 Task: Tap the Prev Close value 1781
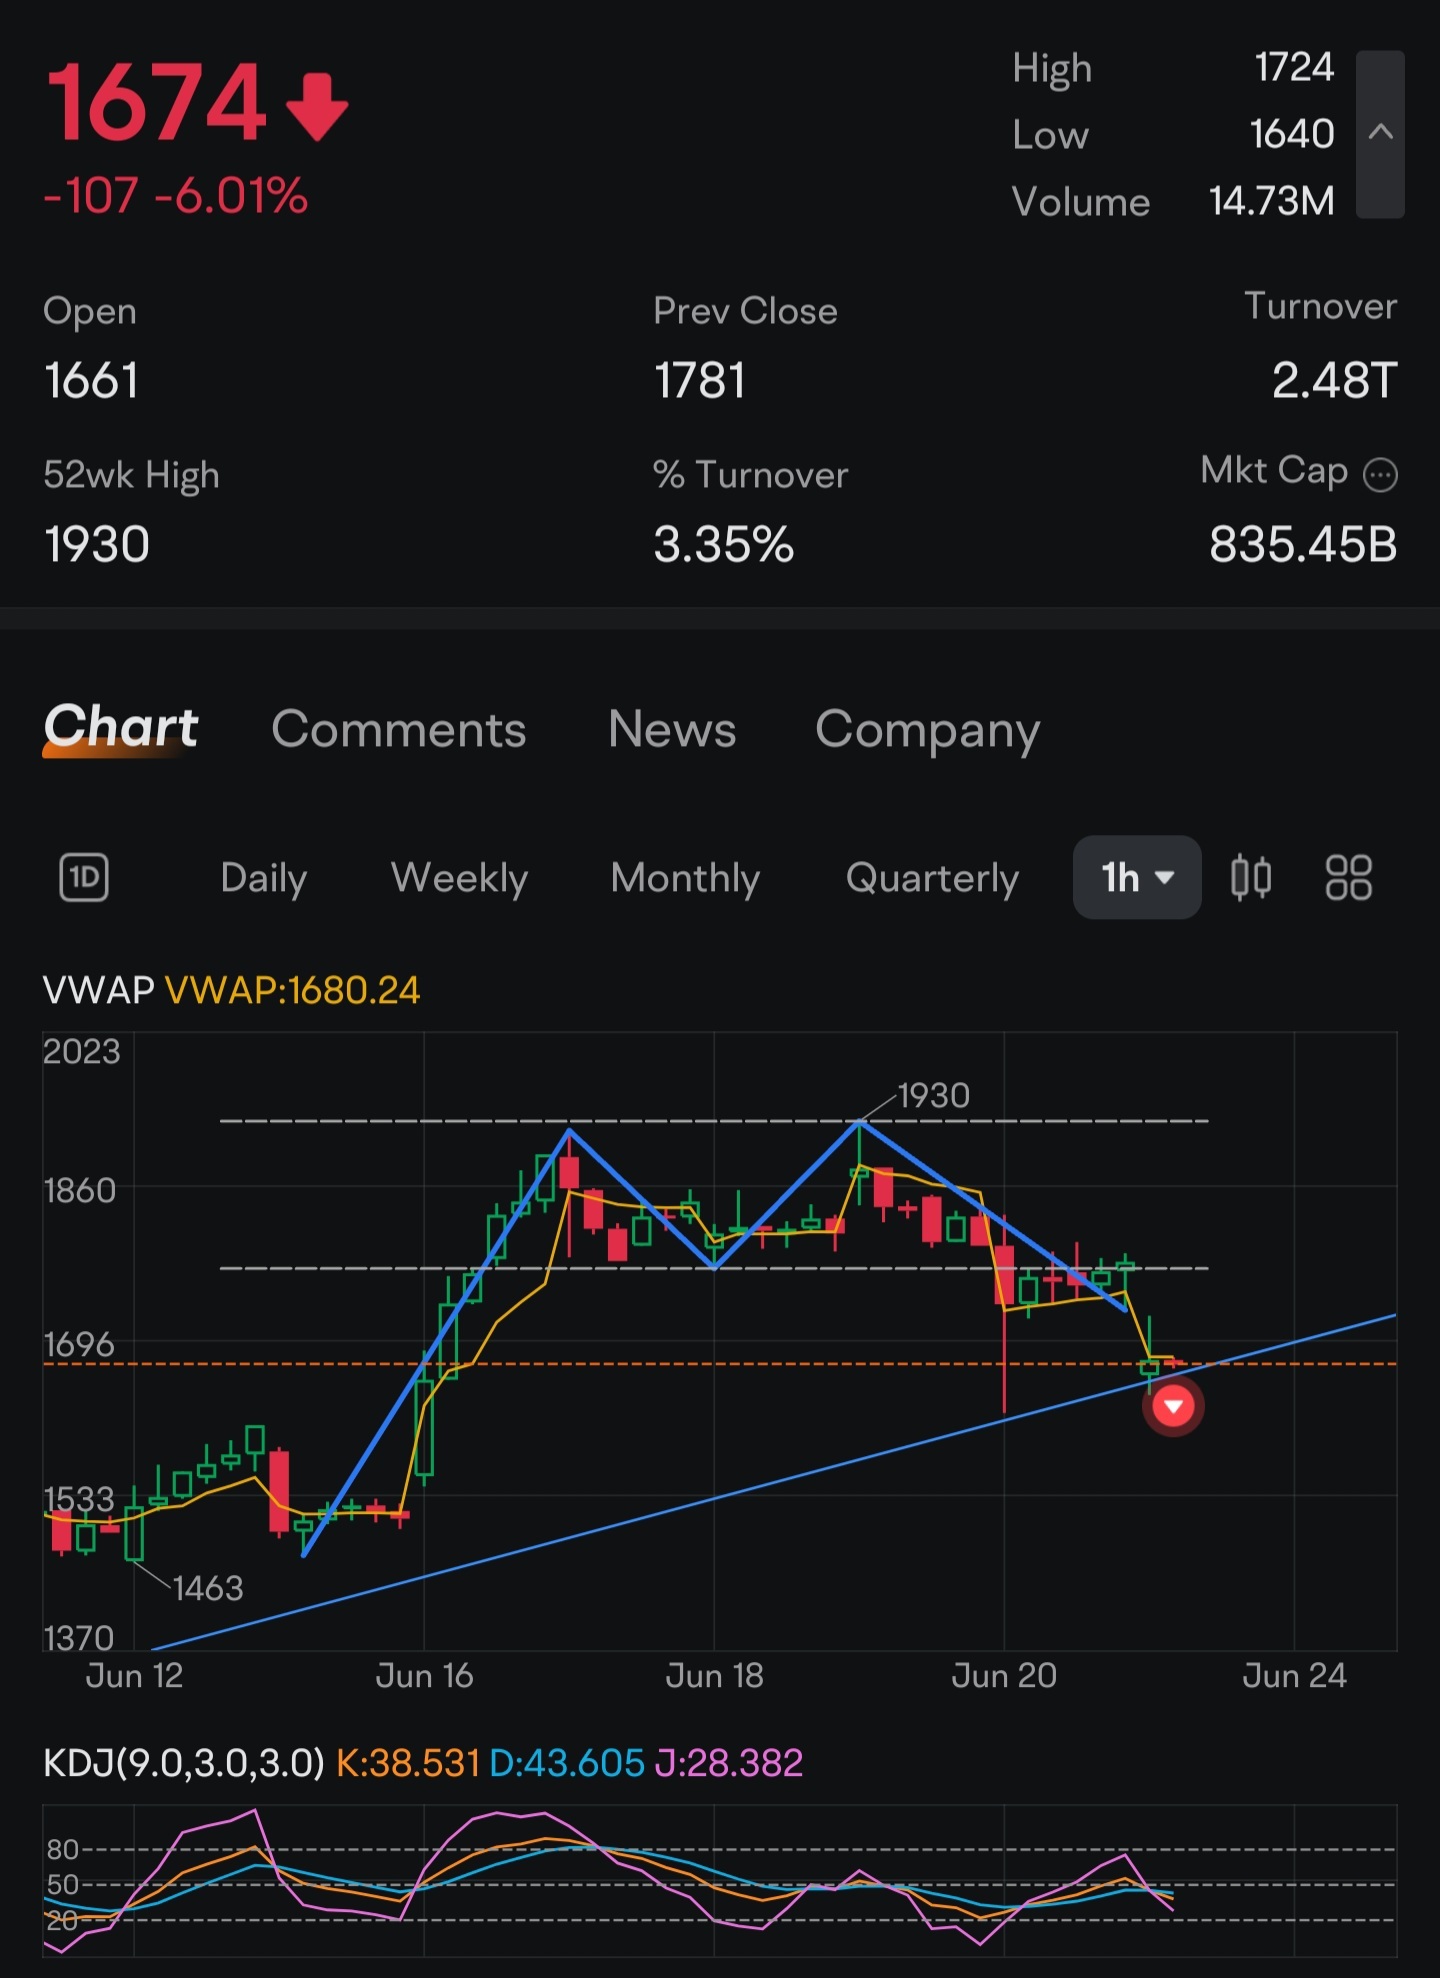700,381
